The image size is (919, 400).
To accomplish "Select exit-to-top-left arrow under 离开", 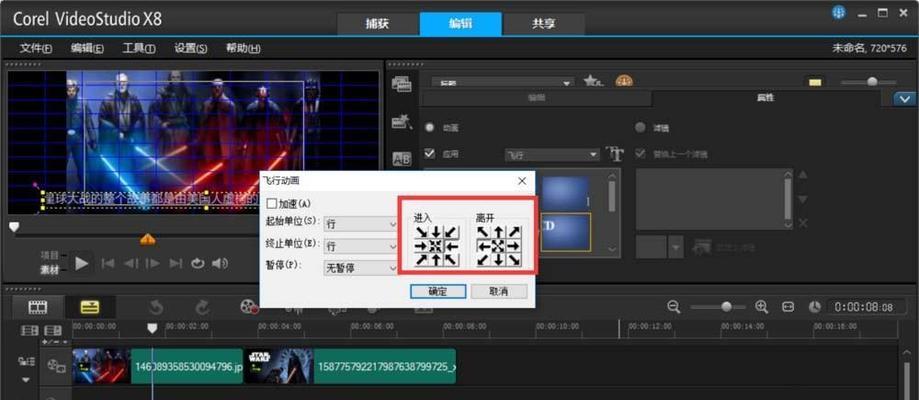I will 484,232.
